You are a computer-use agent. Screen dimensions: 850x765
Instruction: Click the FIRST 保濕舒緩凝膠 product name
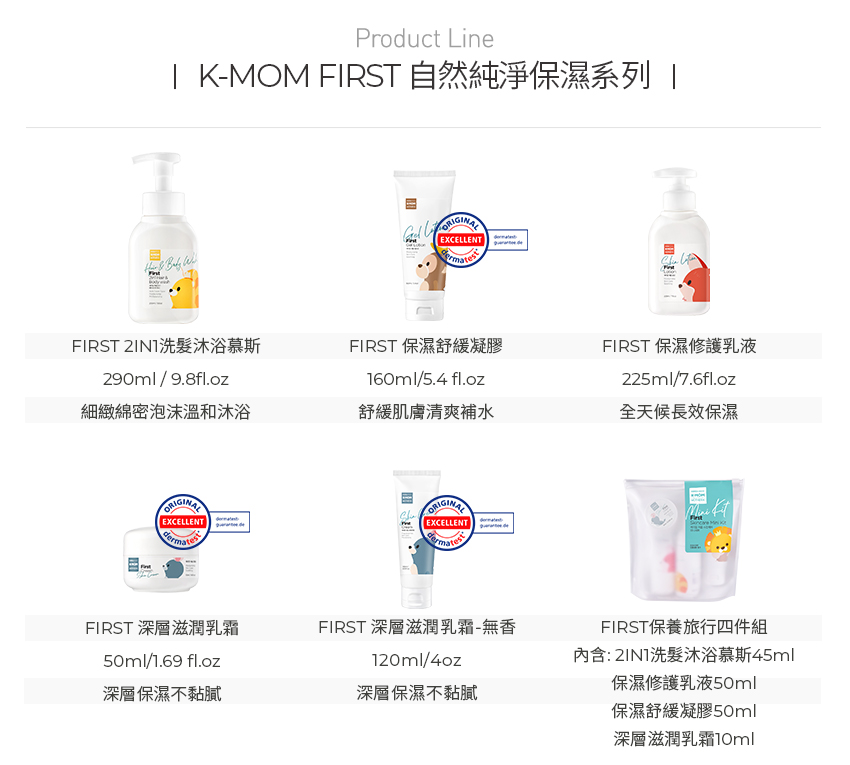[426, 346]
